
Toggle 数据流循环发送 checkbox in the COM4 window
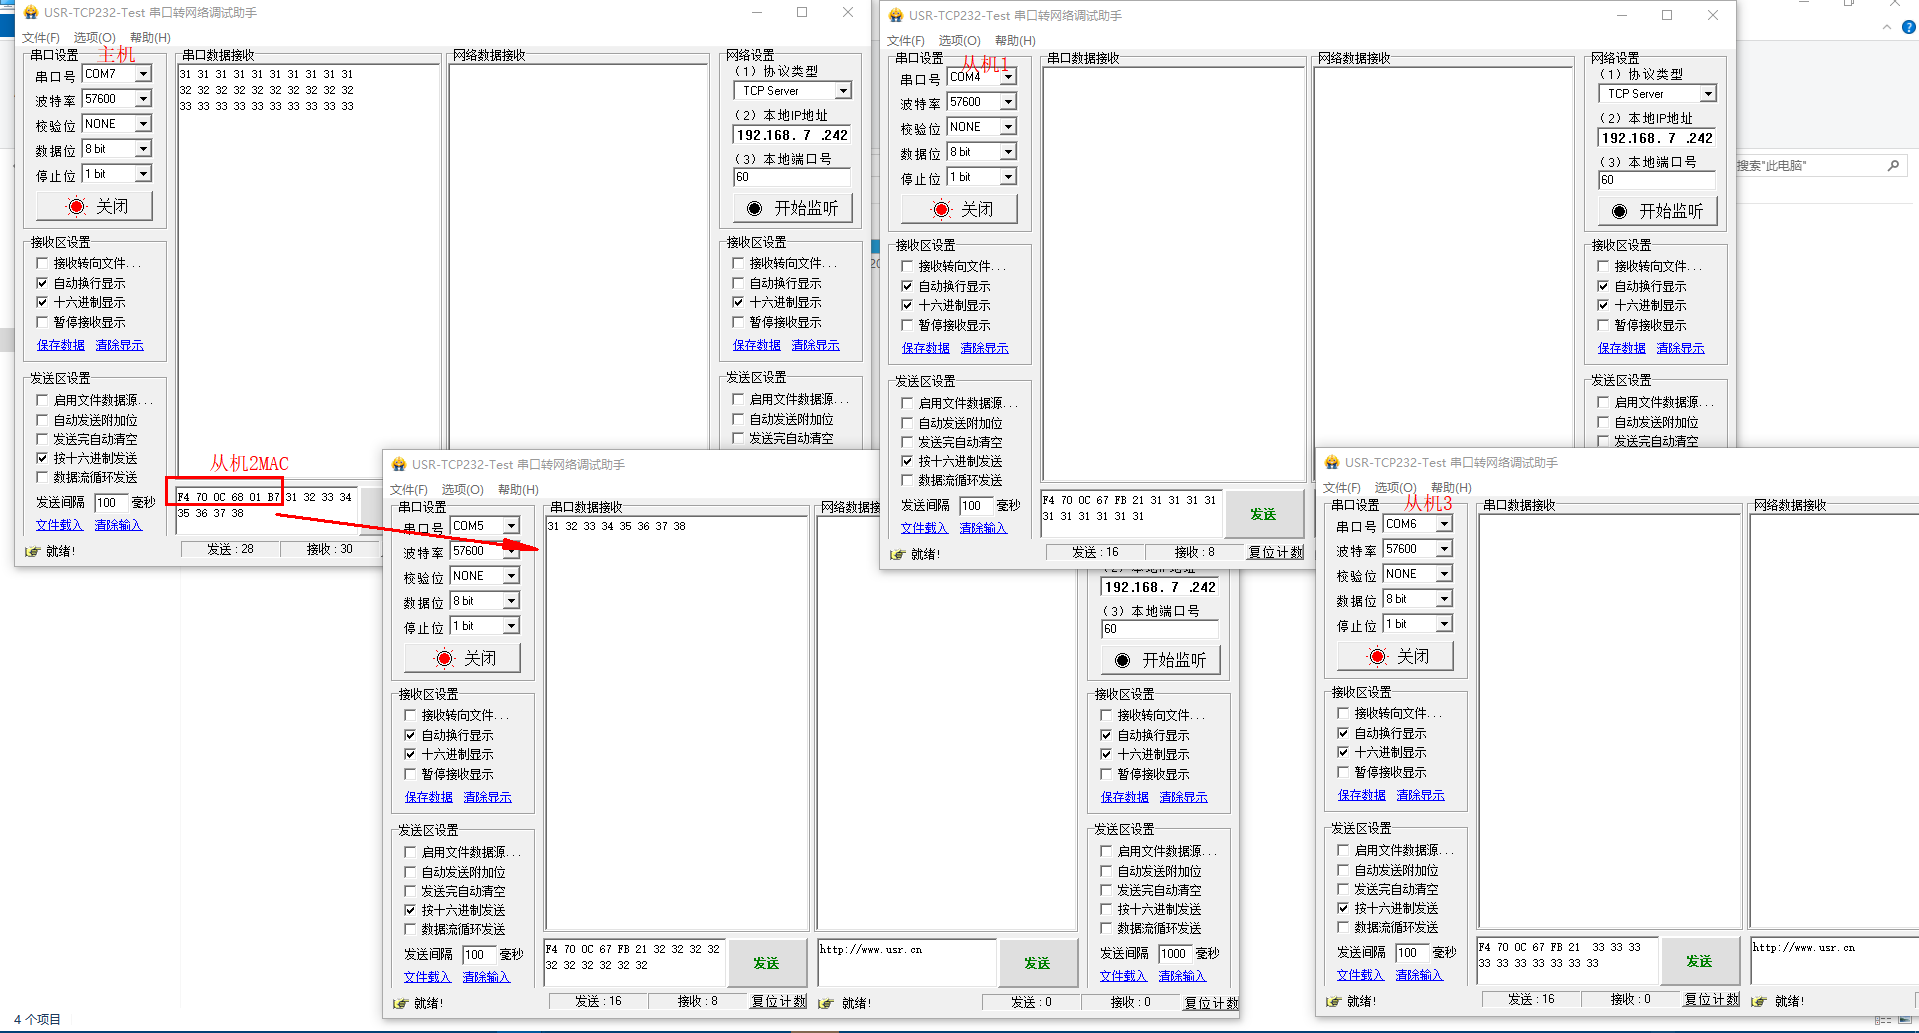[x=907, y=480]
